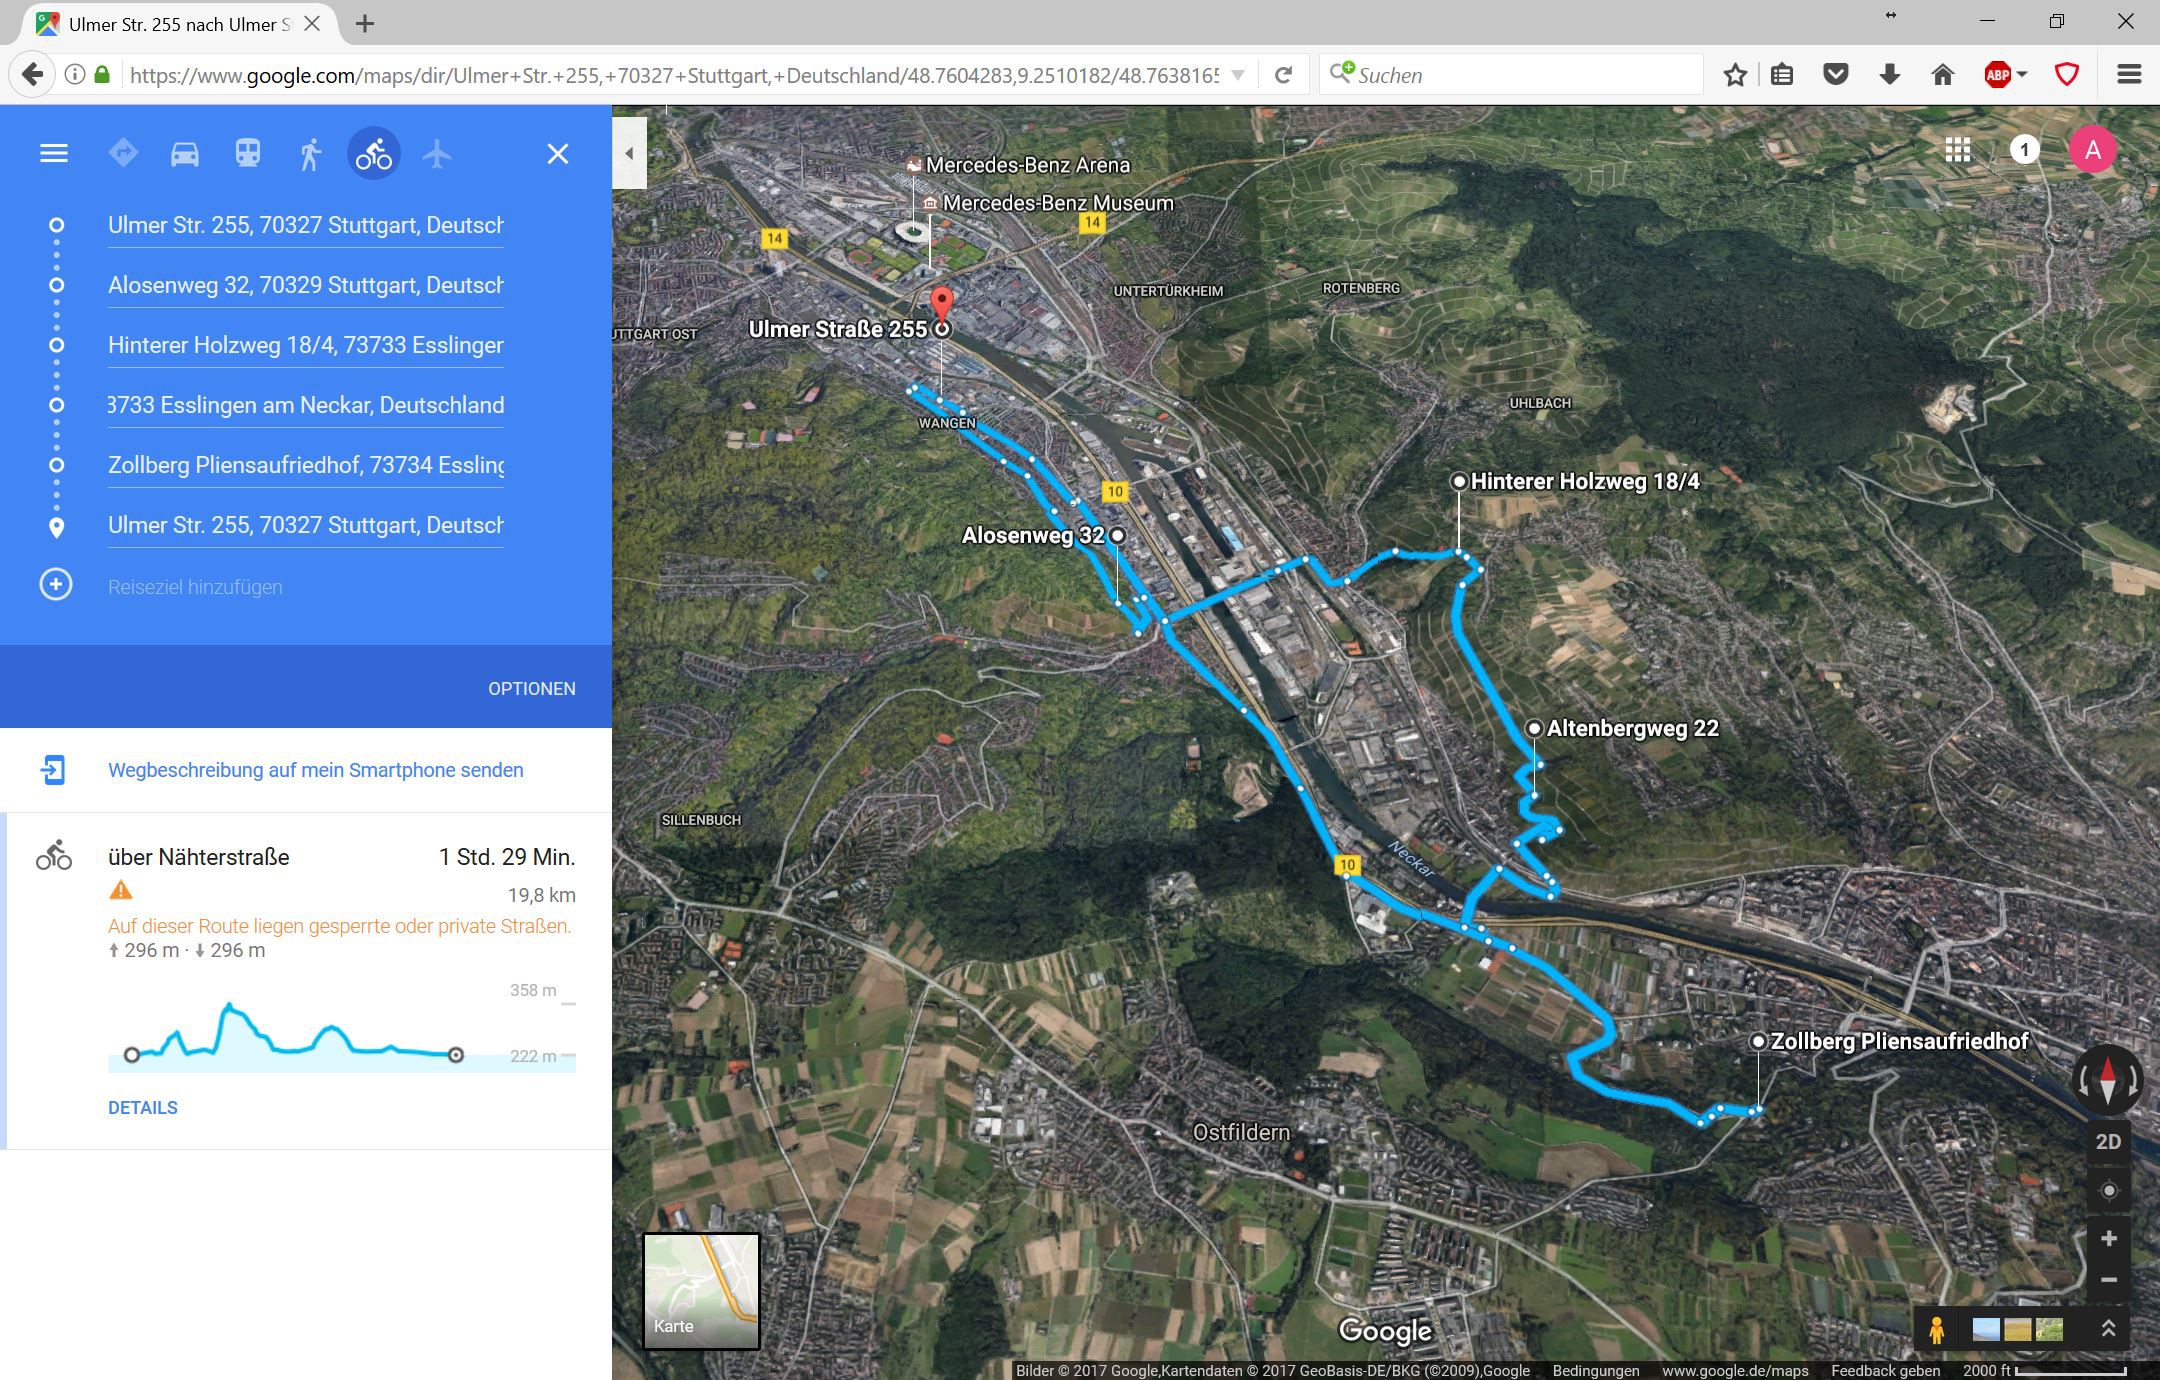Edit final destination Ulmer Str. 255 field
The image size is (2160, 1380).
pos(305,525)
